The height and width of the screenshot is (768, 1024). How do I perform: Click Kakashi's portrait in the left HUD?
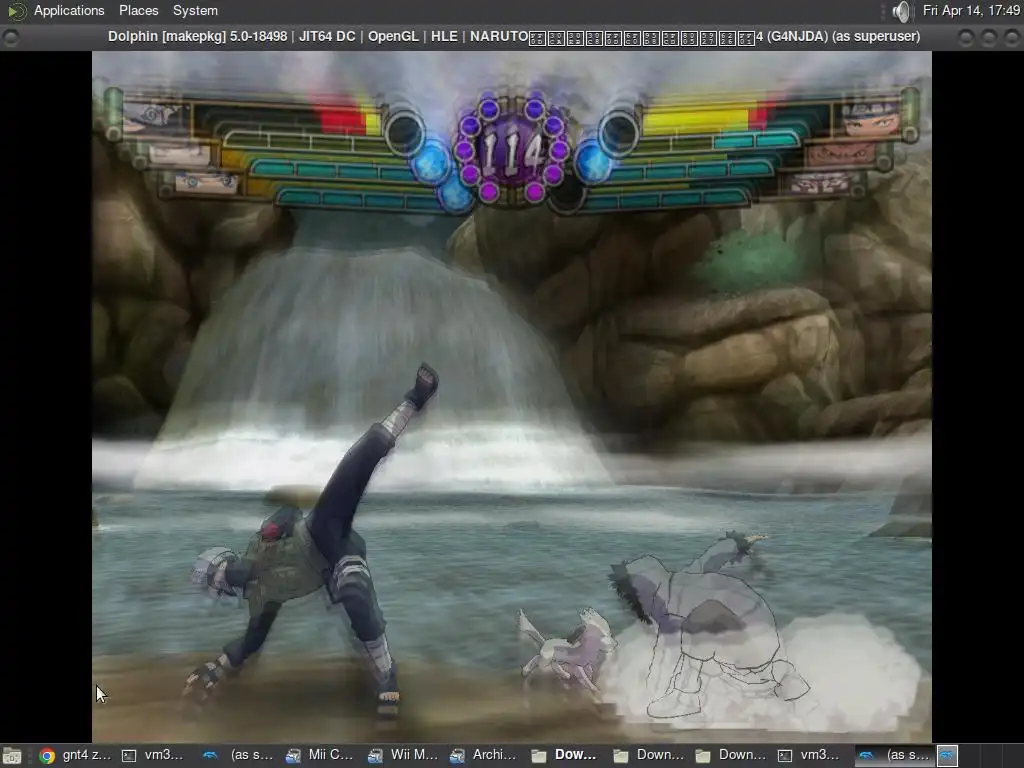click(x=155, y=119)
